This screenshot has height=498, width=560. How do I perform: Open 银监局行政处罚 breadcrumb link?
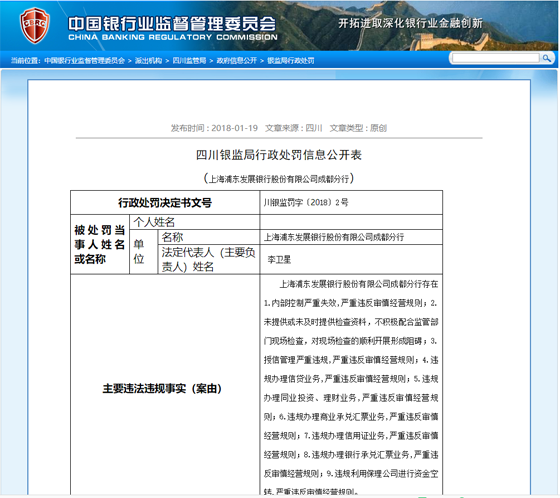tap(291, 61)
